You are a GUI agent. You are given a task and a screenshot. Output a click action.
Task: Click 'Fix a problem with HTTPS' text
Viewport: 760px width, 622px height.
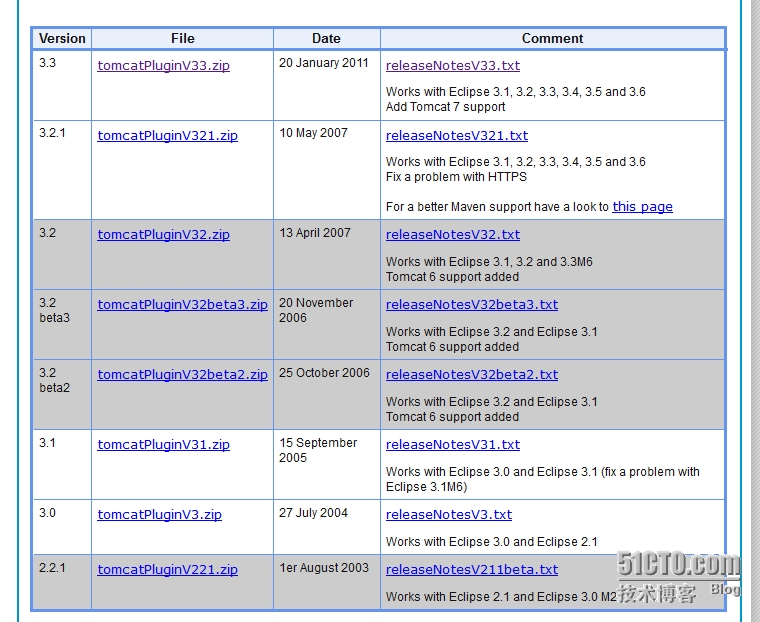(456, 176)
